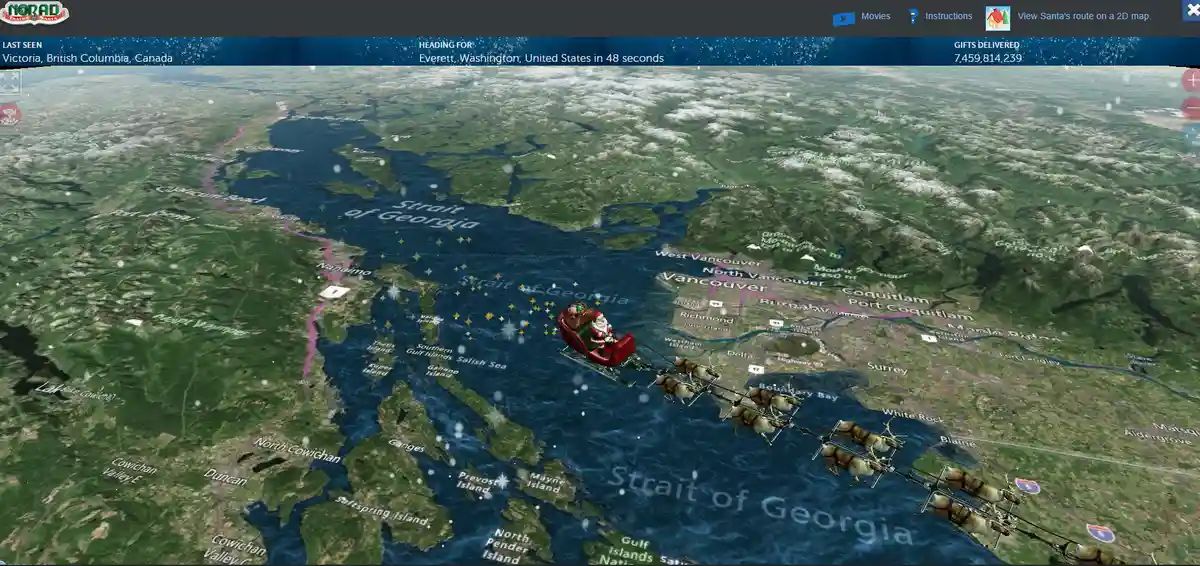Open the Movies link text
This screenshot has width=1200, height=566.
click(x=875, y=16)
